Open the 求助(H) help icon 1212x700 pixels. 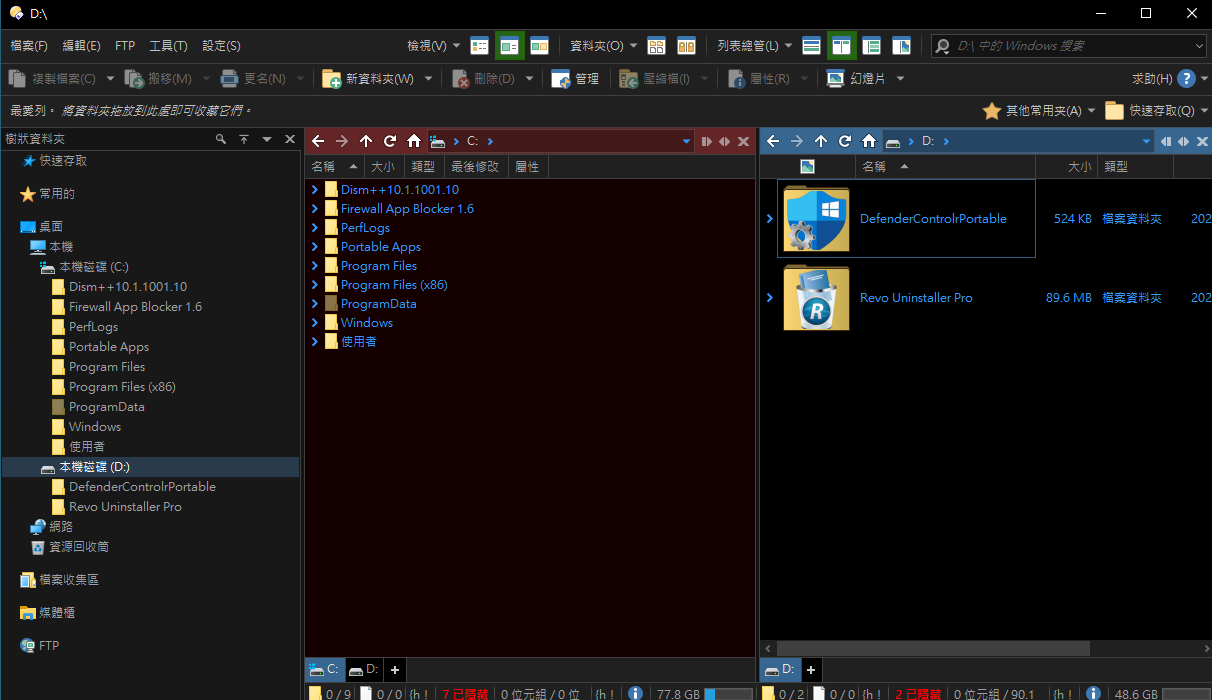[x=1186, y=78]
